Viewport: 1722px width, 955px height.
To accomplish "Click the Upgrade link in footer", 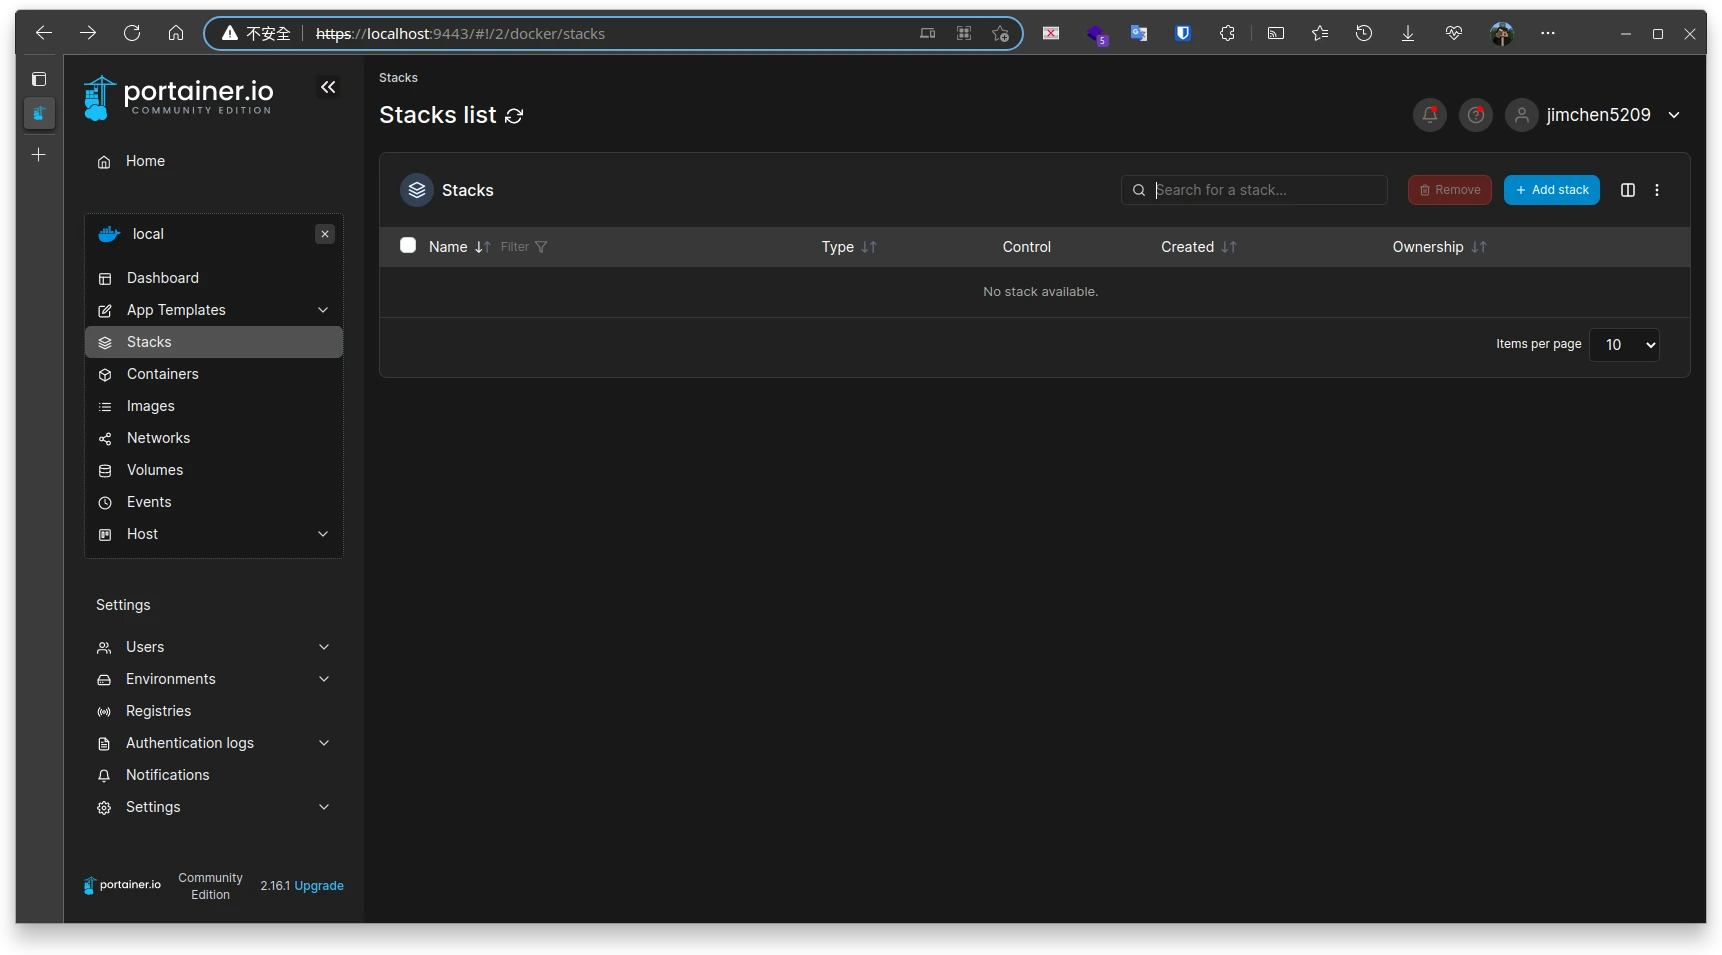I will 319,886.
